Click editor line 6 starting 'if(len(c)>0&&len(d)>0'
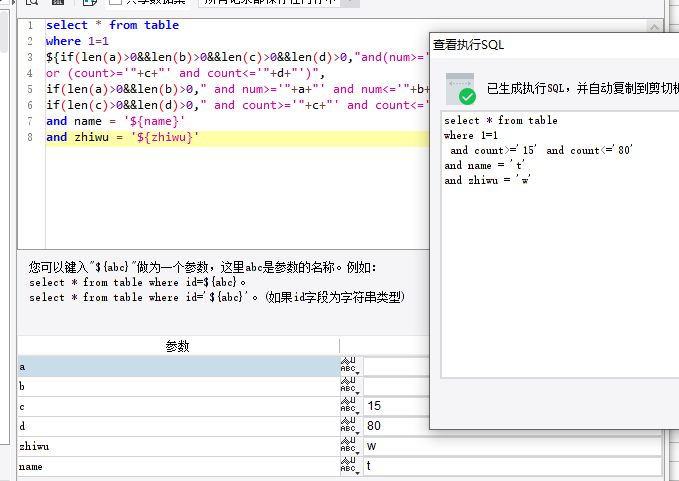This screenshot has width=679, height=481. coord(237,105)
